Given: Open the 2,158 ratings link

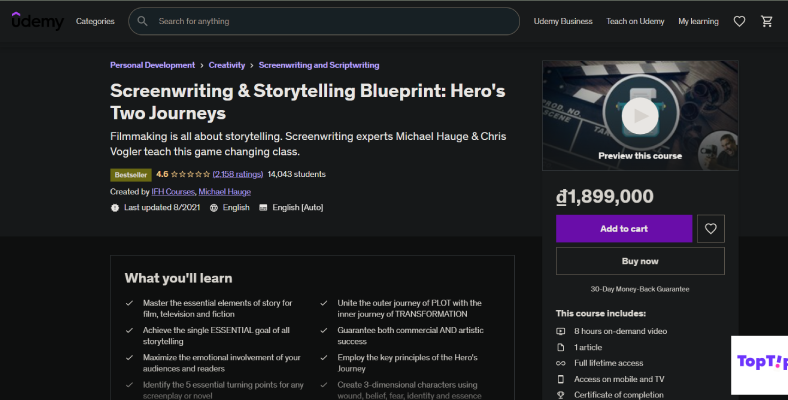Looking at the screenshot, I should [238, 174].
